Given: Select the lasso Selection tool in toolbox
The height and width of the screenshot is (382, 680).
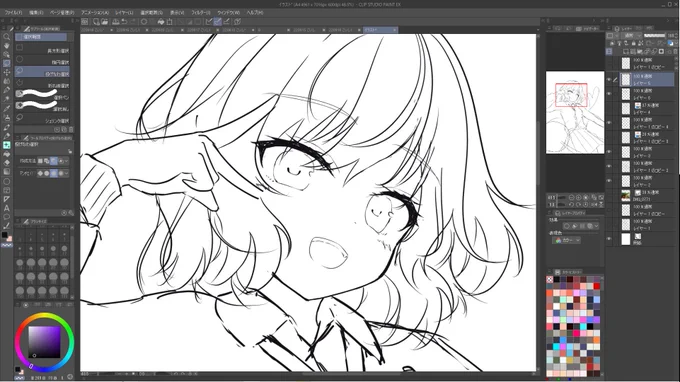Looking at the screenshot, I should point(7,63).
